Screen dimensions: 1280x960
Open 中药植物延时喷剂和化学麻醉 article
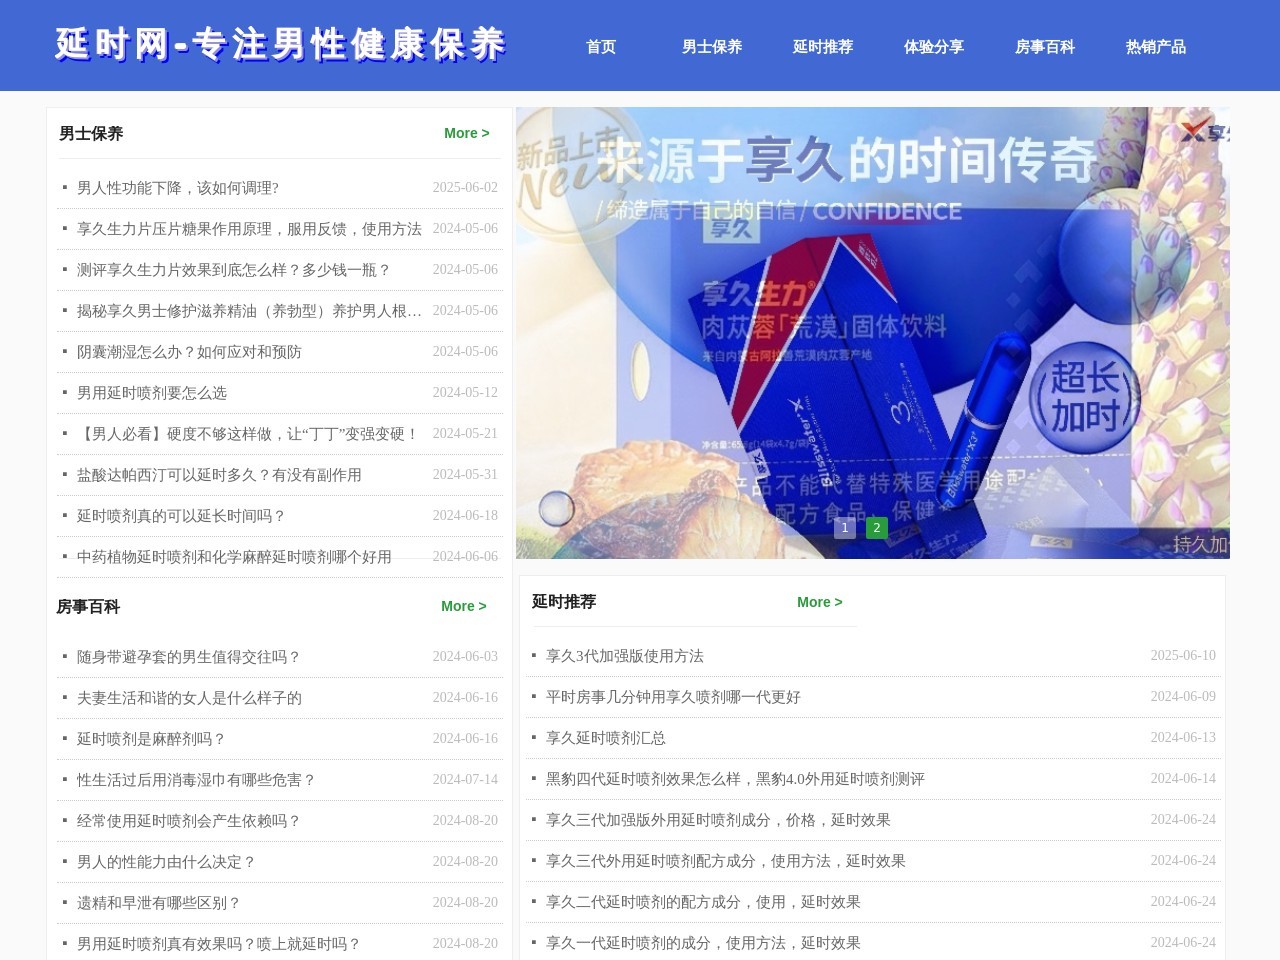[x=234, y=557]
